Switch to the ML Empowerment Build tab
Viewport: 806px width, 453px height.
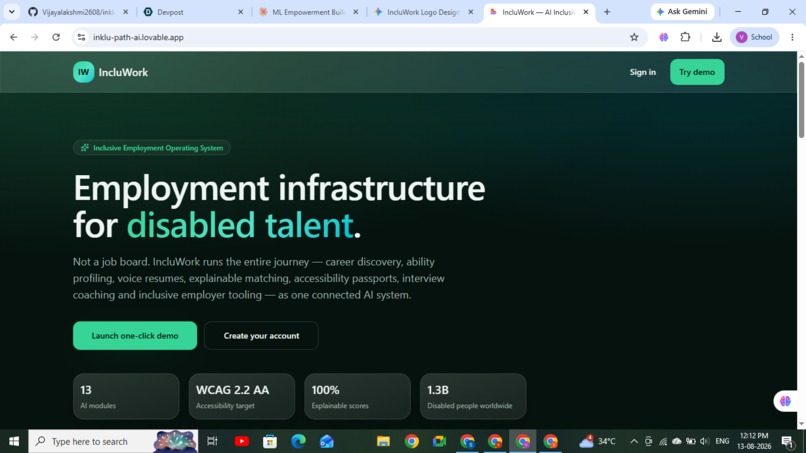[x=308, y=12]
